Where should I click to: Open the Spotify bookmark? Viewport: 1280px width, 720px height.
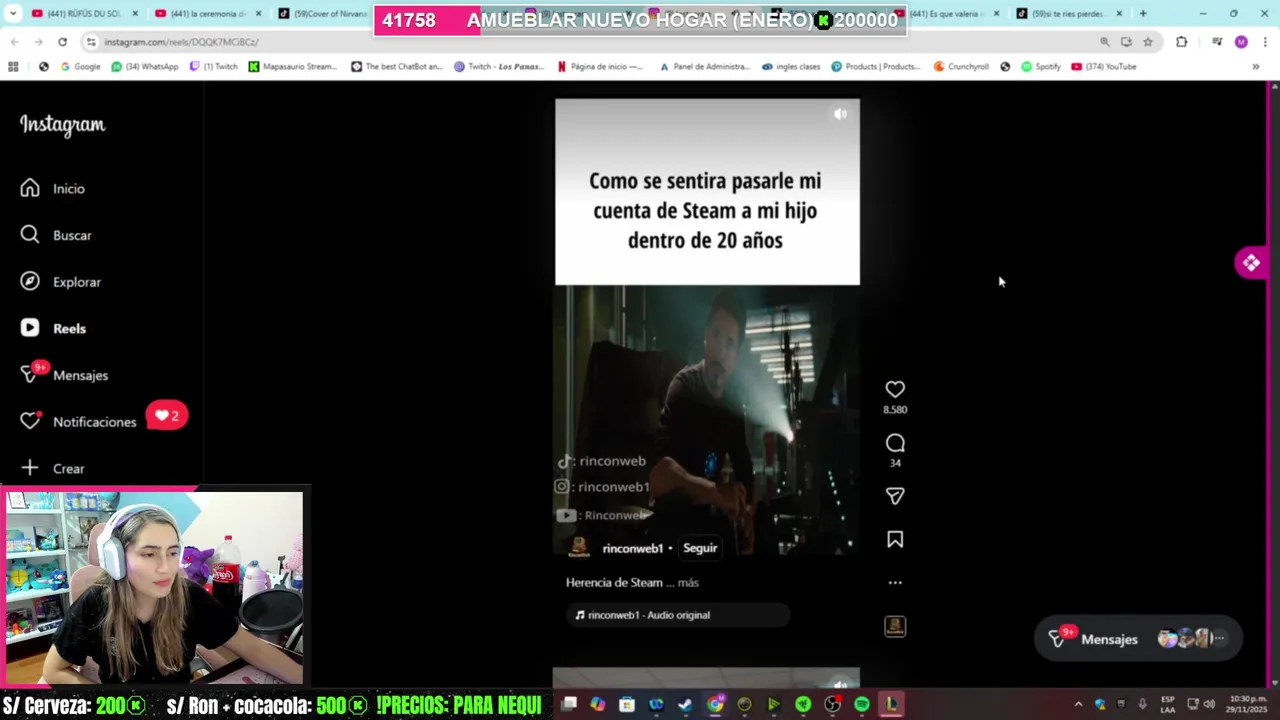click(1041, 67)
